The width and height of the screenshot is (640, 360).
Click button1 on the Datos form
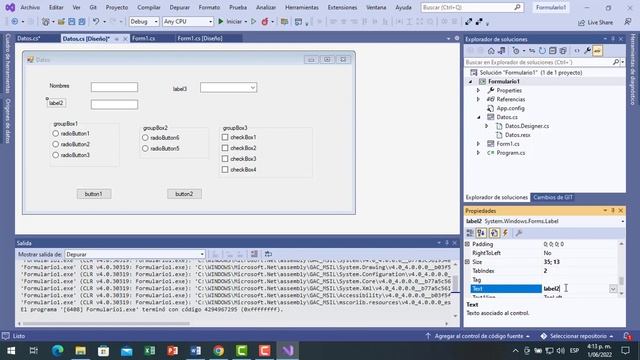[94, 194]
